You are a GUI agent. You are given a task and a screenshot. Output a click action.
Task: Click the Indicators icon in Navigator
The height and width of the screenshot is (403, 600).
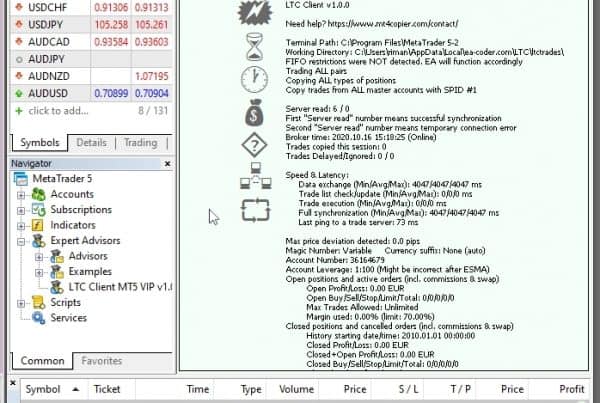(38, 225)
